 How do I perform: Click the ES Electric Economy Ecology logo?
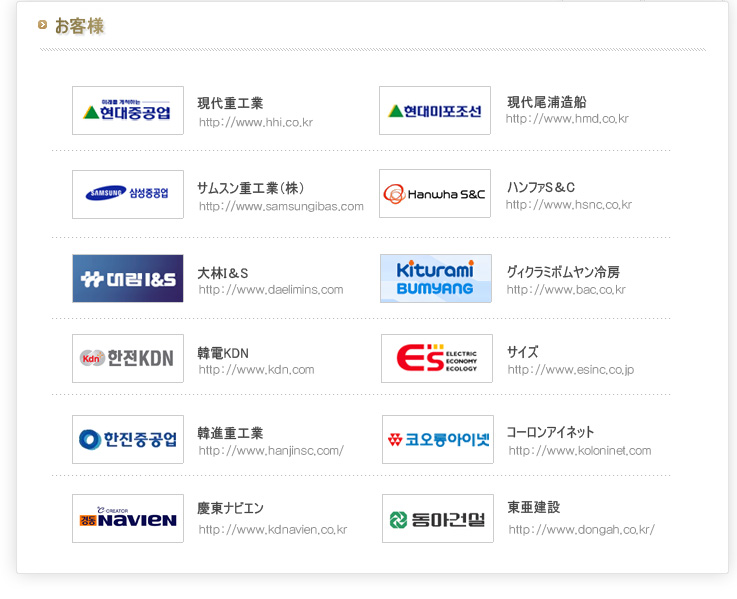[x=437, y=358]
